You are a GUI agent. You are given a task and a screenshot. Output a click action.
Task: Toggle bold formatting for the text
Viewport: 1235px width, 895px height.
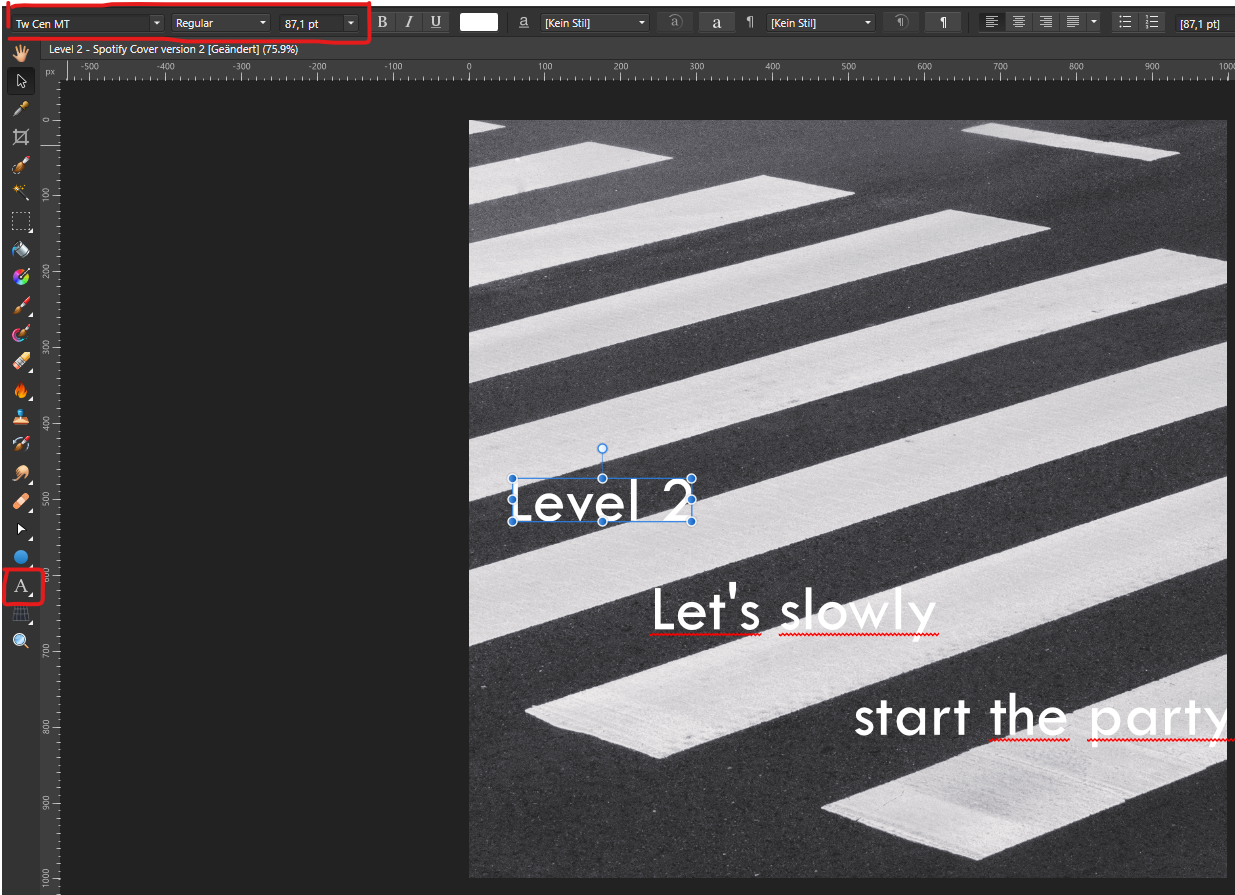[x=383, y=21]
